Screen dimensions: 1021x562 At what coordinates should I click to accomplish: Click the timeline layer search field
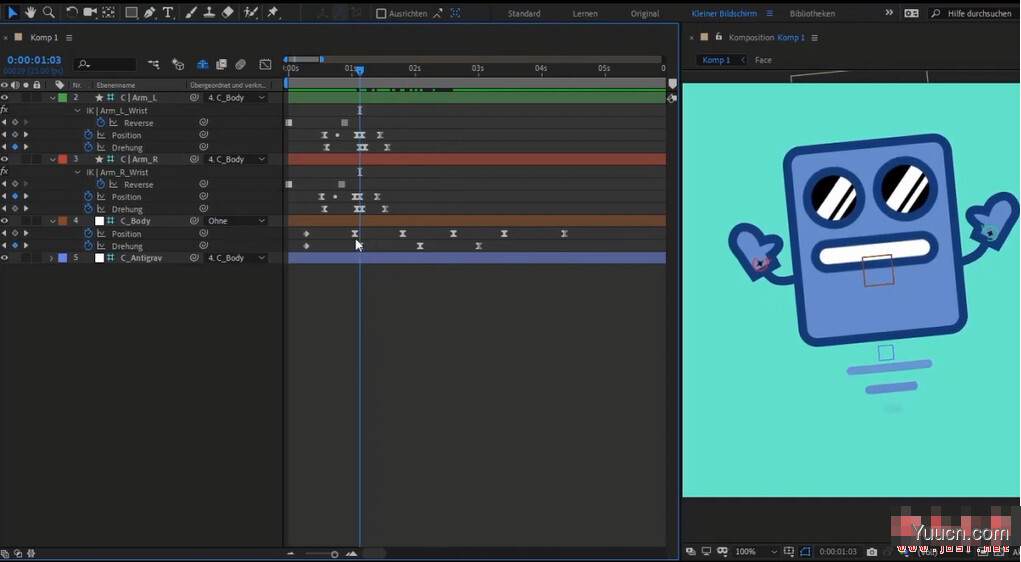click(x=105, y=64)
